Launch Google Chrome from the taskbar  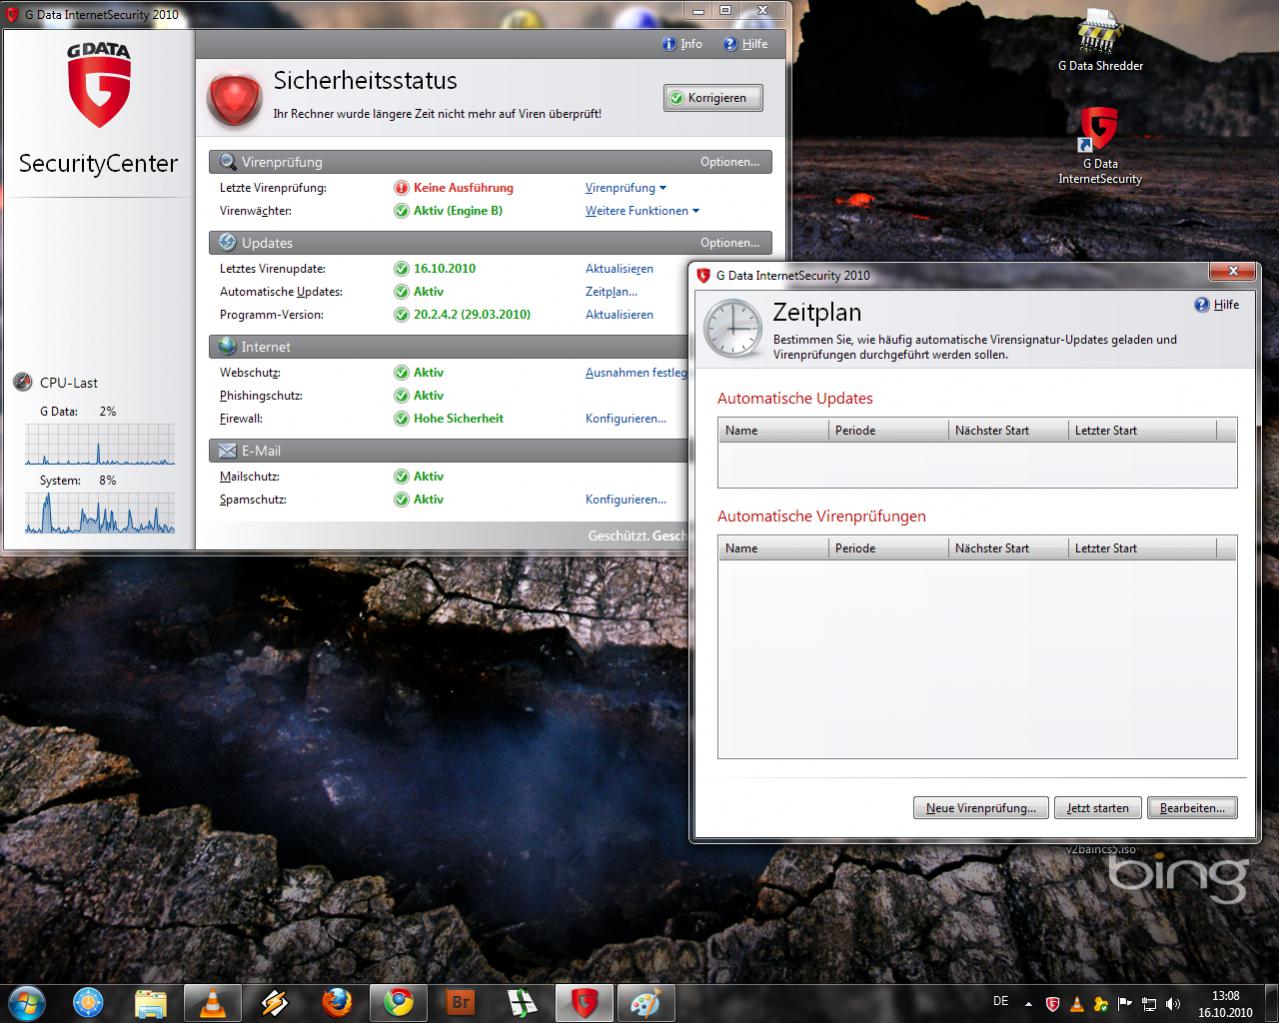[398, 1003]
